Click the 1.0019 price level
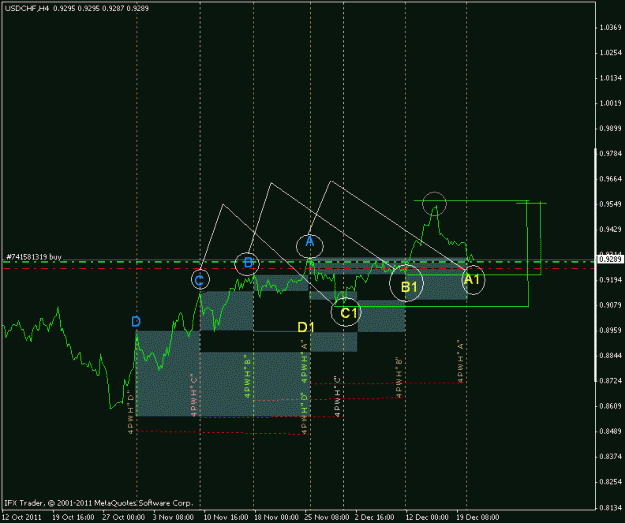Viewport: 625px width, 523px height. [x=610, y=103]
